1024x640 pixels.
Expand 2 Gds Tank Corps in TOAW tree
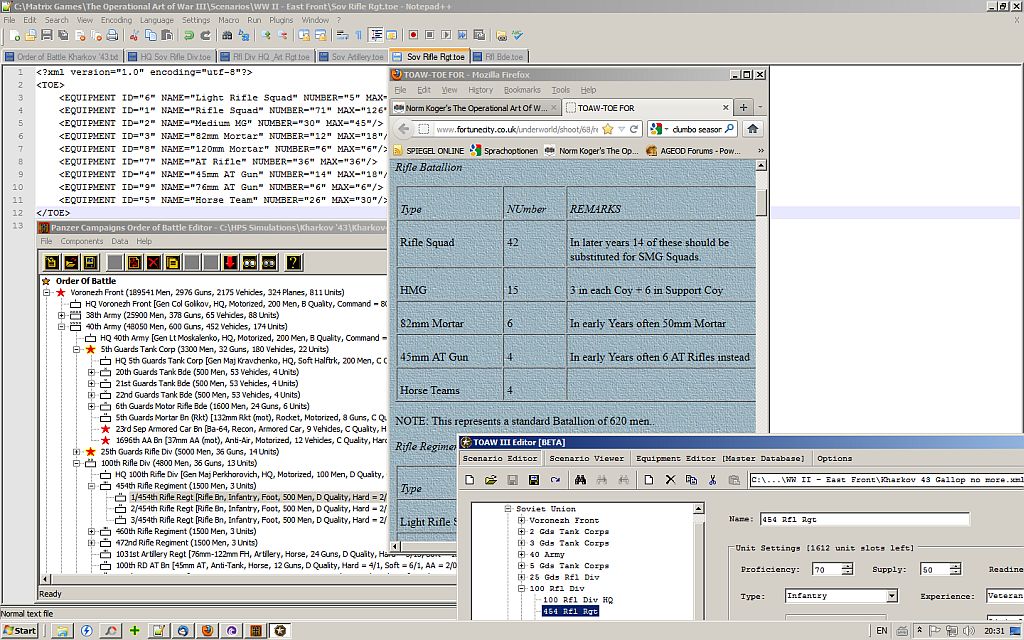[521, 532]
